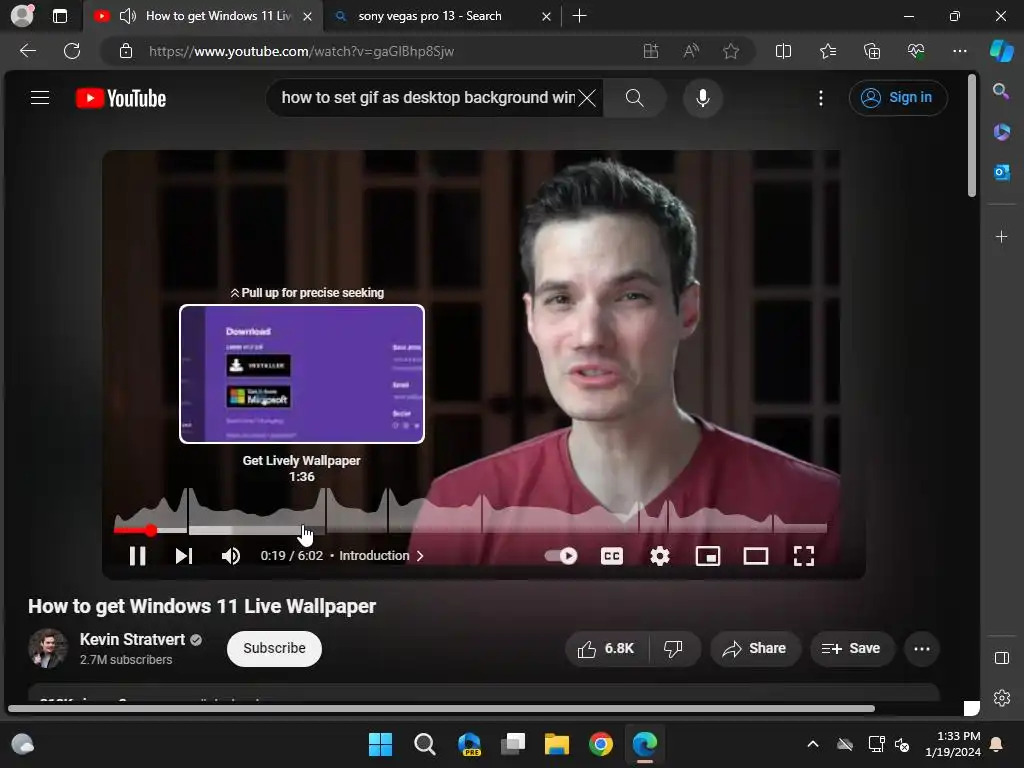Click the Get Lively Wallpaper preview thumbnail

coord(302,374)
